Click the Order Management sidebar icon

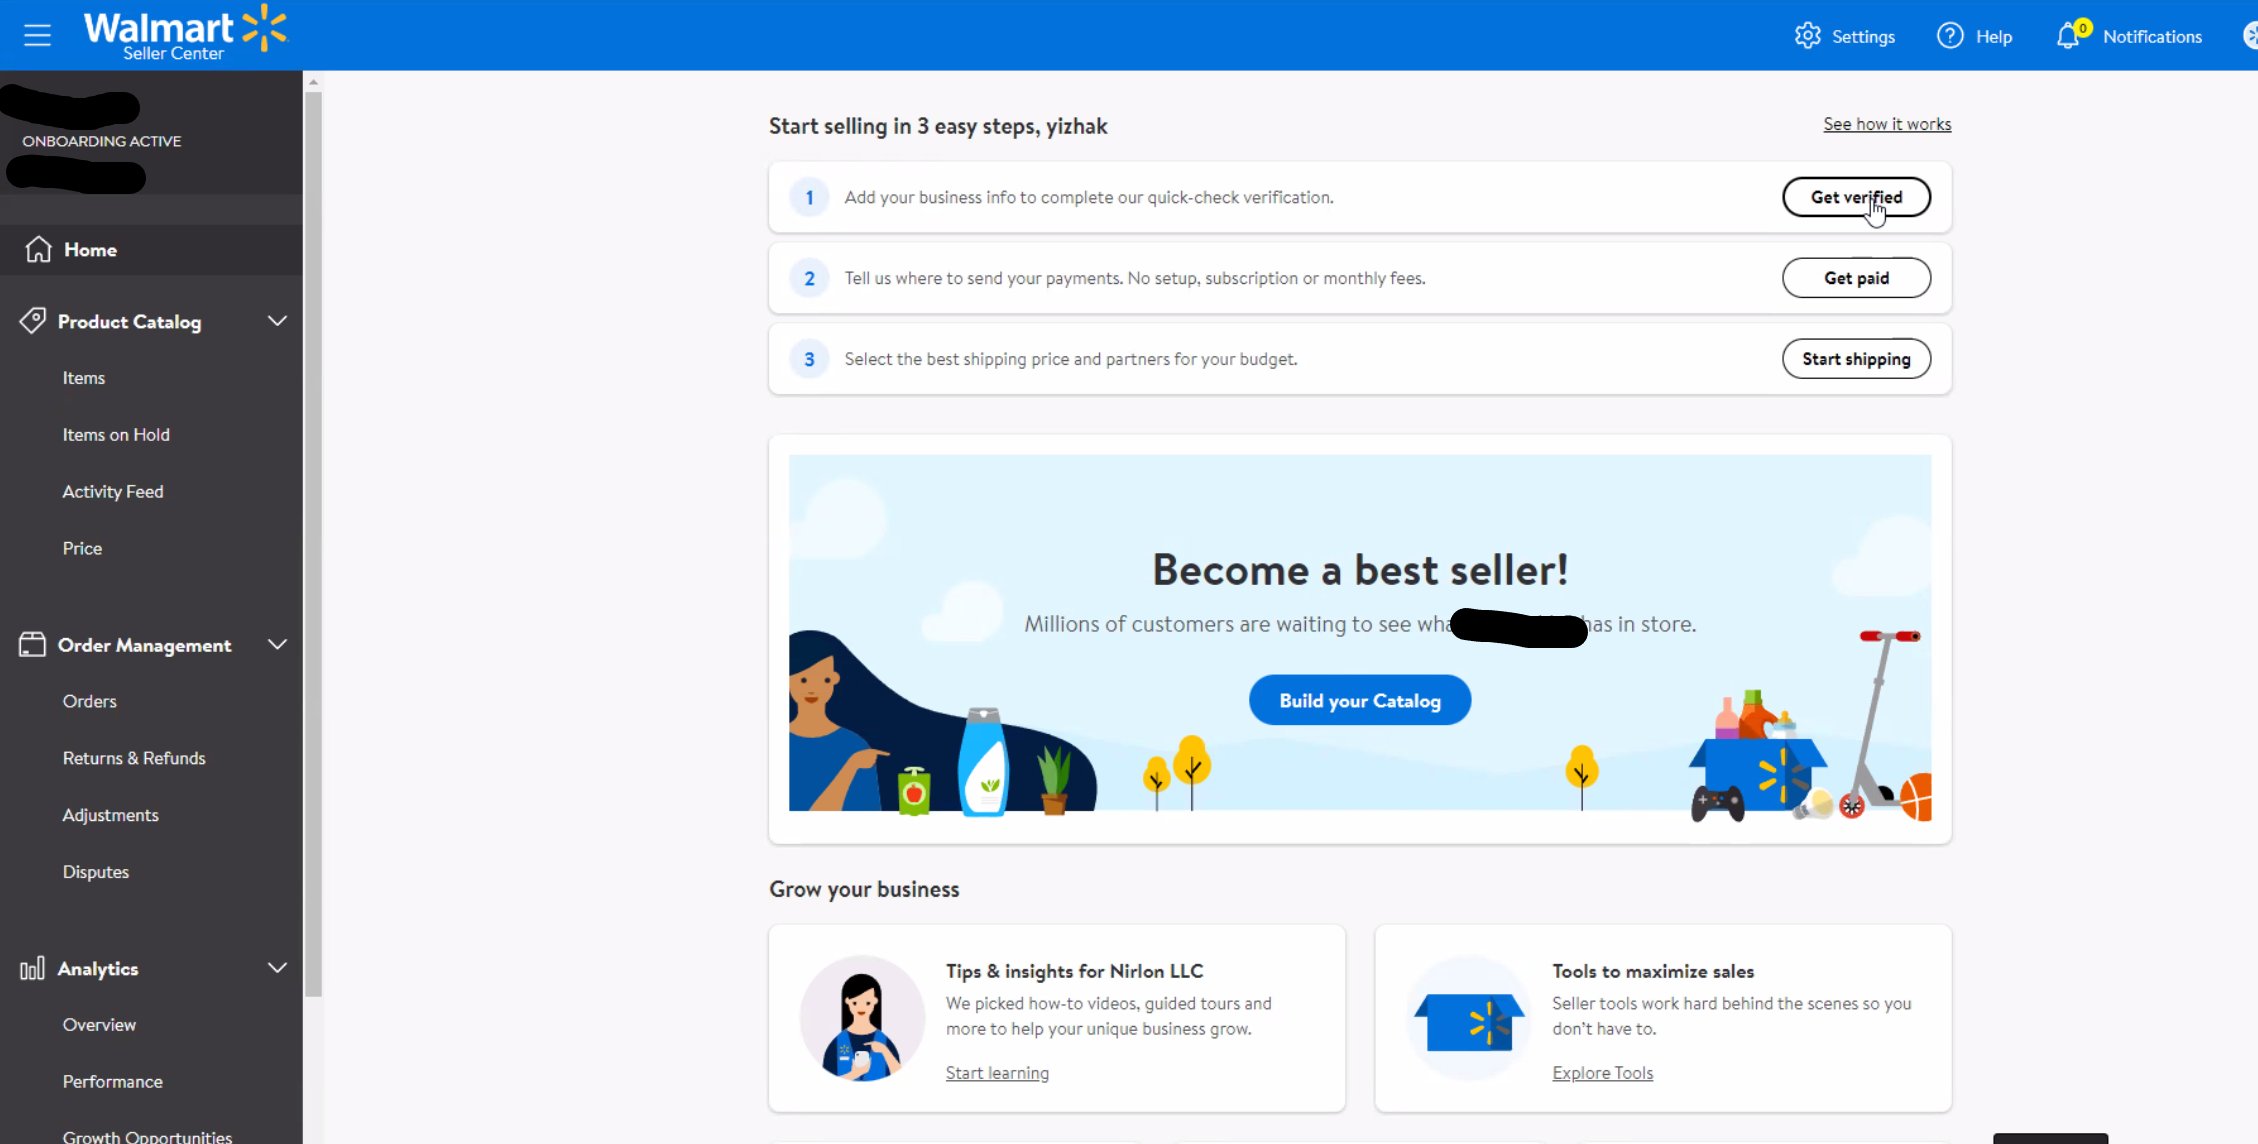tap(32, 644)
